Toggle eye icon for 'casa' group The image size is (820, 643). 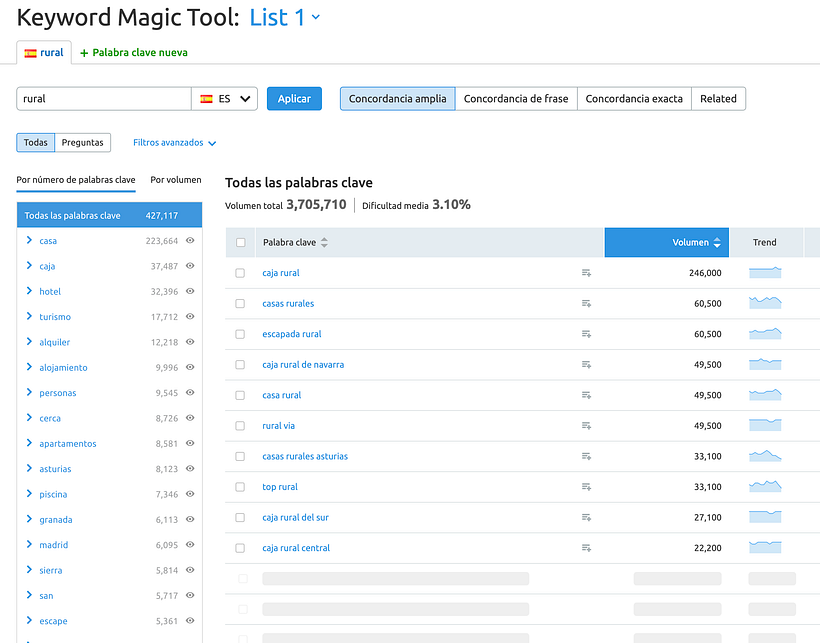pos(190,240)
